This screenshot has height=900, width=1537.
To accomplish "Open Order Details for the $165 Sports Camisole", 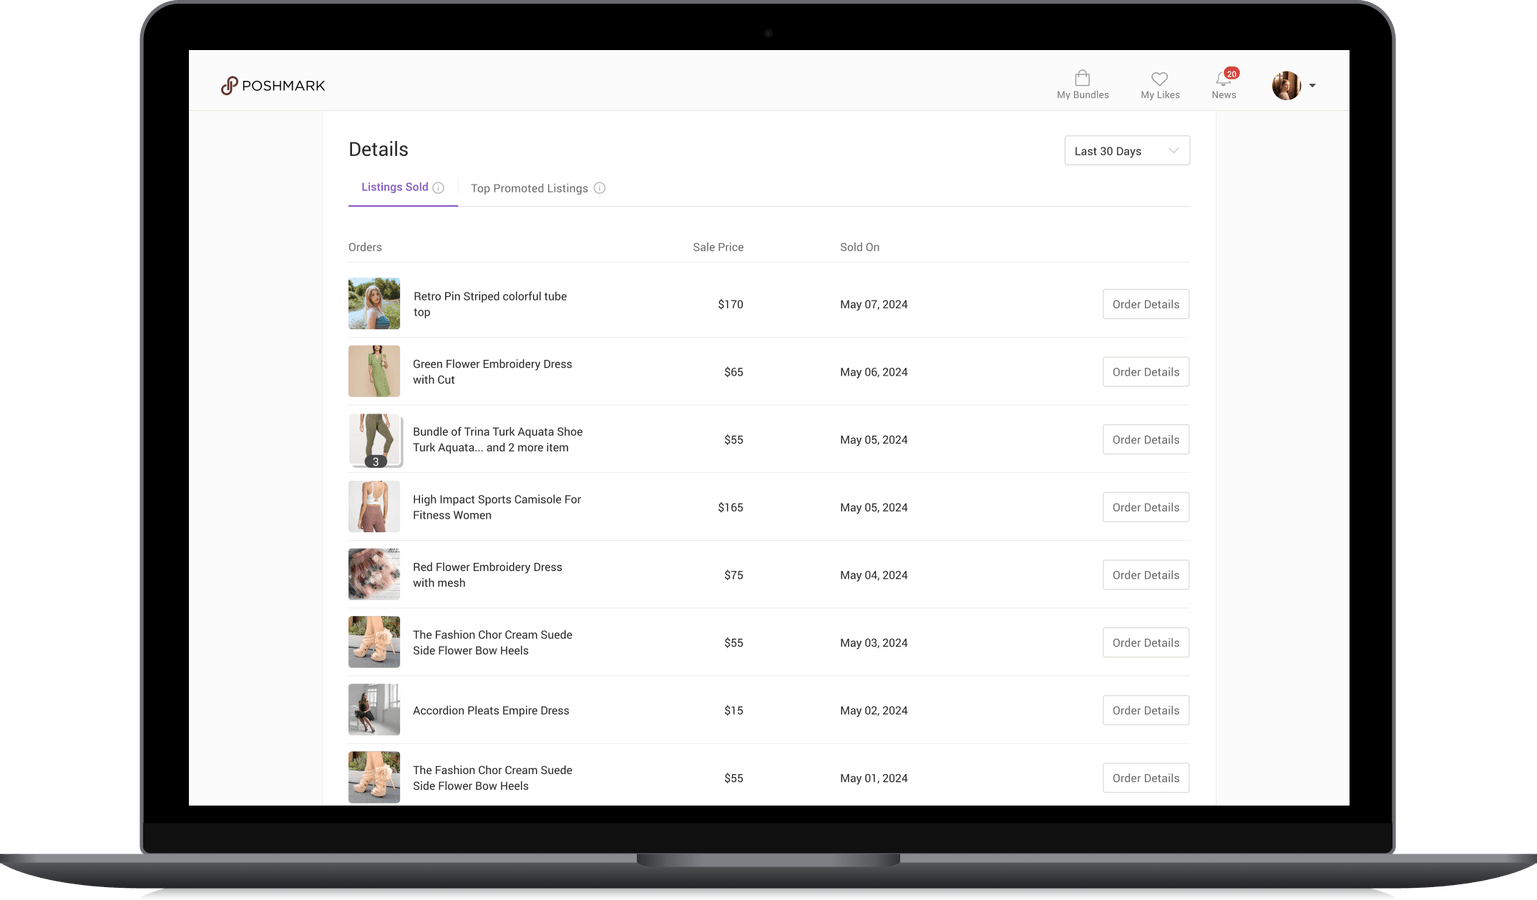I will tap(1145, 507).
